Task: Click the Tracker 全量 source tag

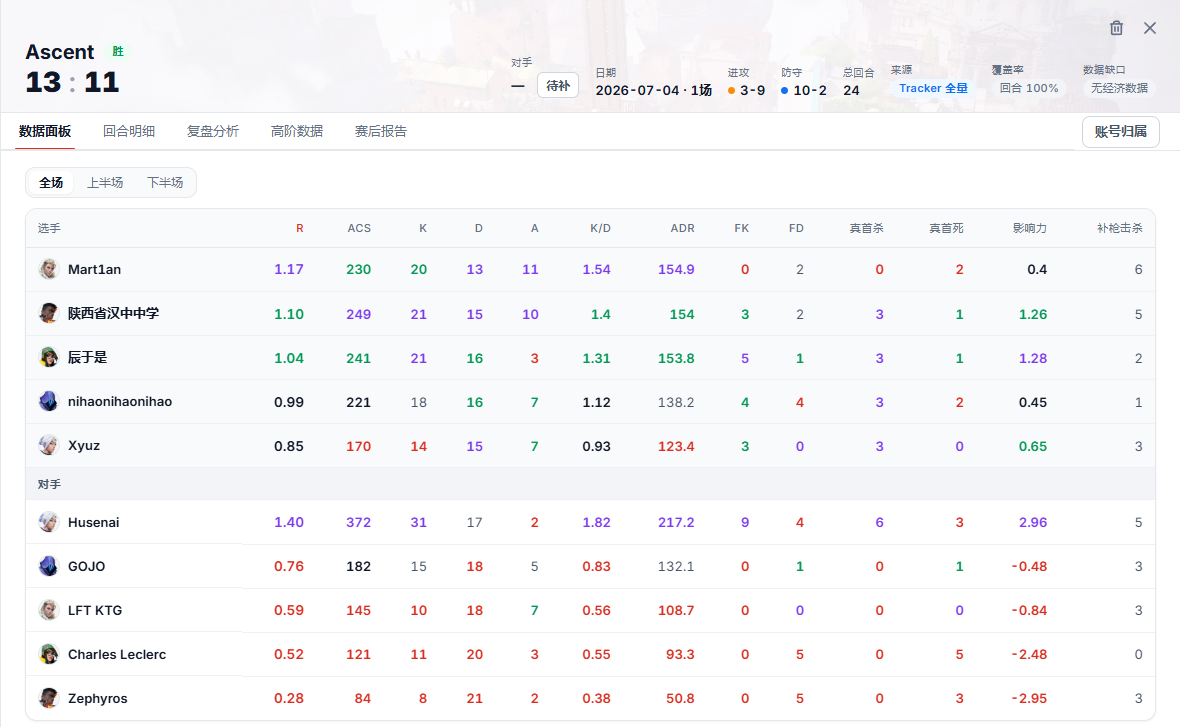Action: point(933,88)
